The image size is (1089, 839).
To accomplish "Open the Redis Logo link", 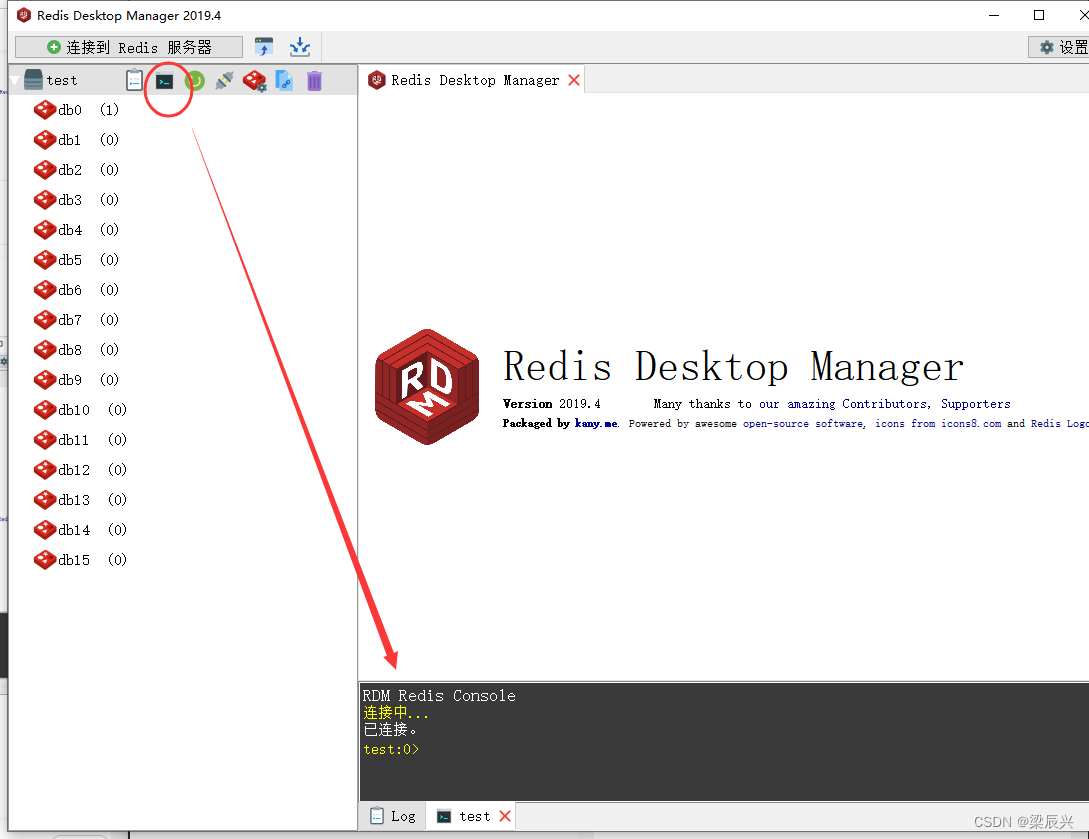I will point(1059,423).
